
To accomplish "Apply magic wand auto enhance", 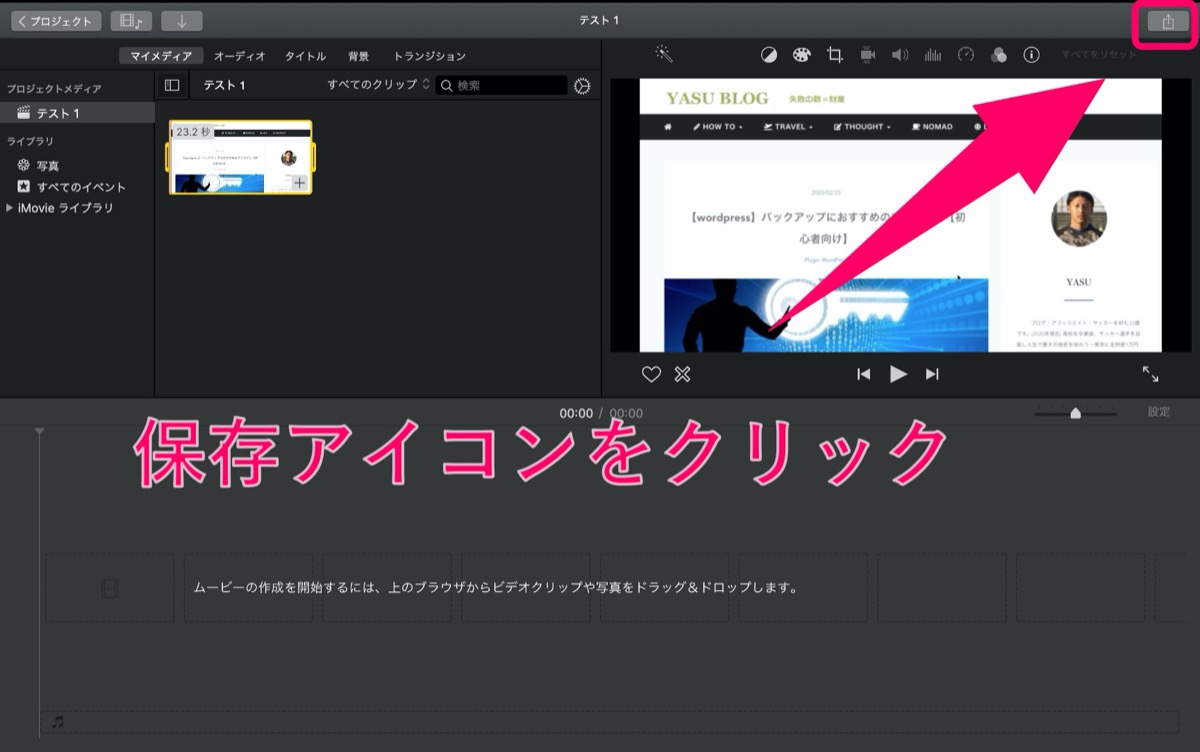I will pos(664,53).
